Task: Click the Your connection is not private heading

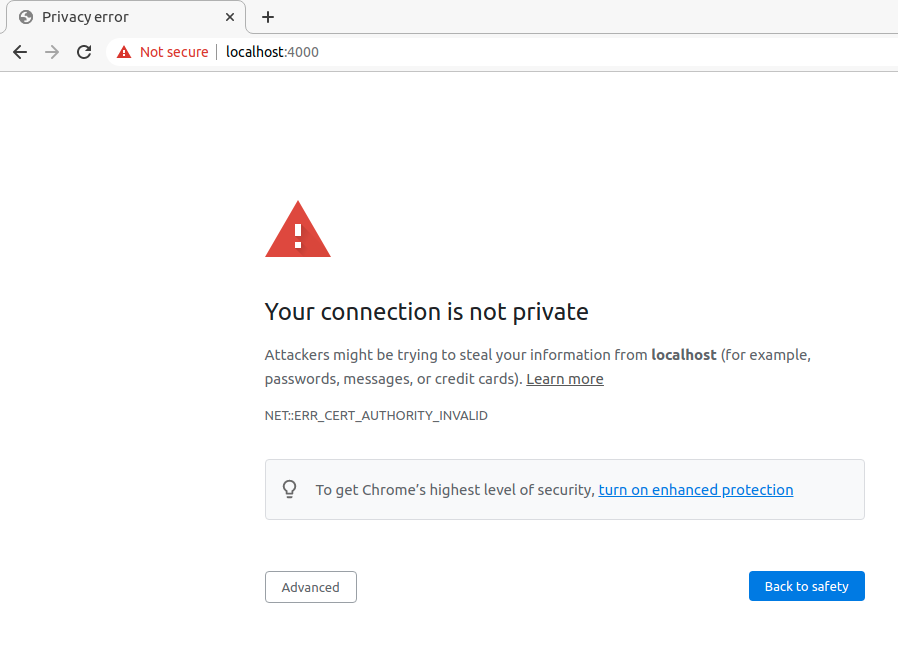Action: pyautogui.click(x=427, y=312)
